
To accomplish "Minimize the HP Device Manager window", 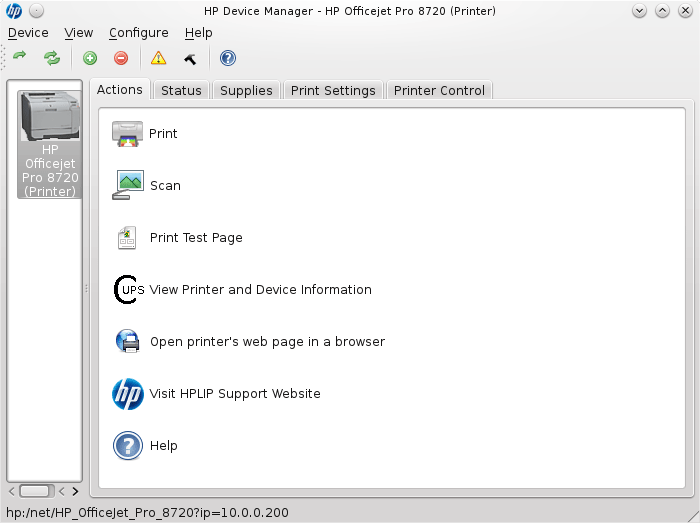I will click(x=639, y=11).
